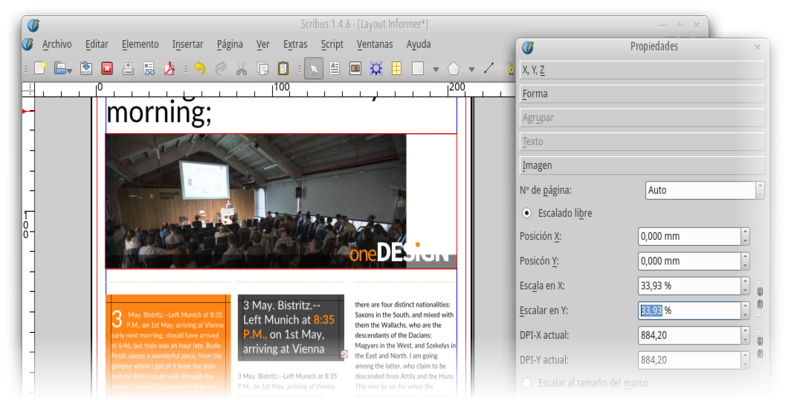Open the Nº de página Auto combo box

(705, 190)
